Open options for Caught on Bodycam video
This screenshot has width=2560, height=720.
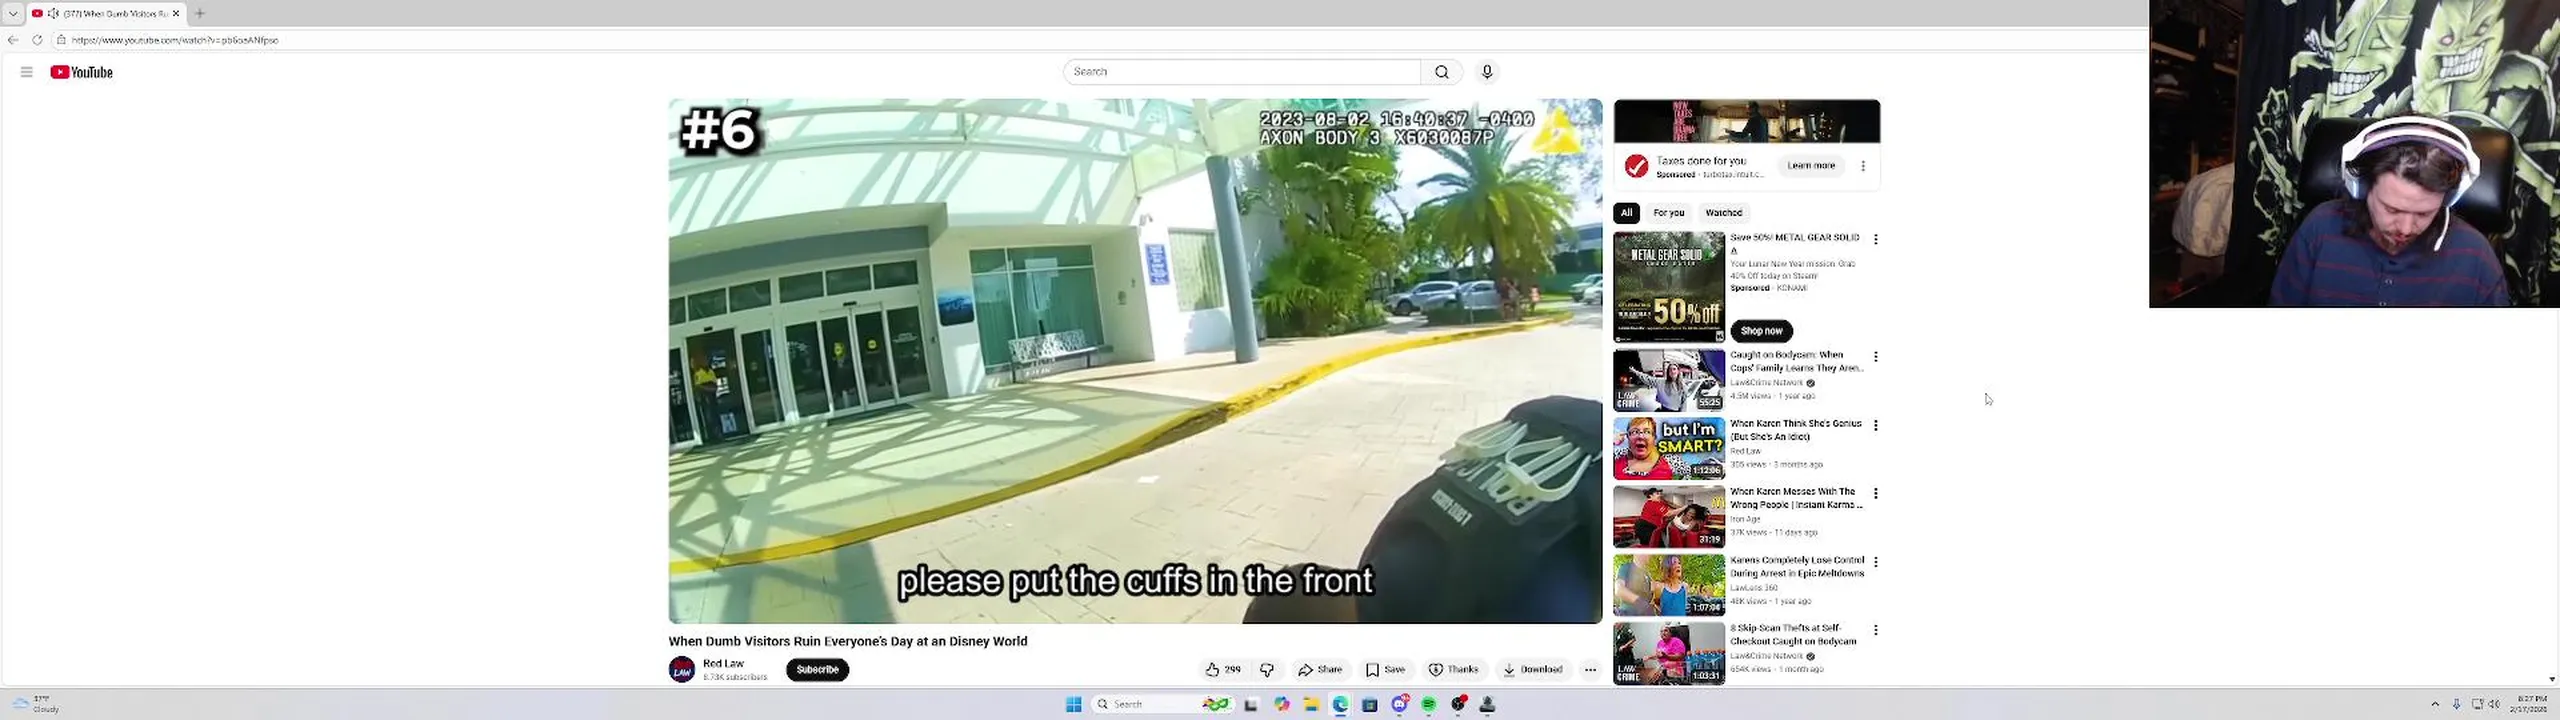point(1876,357)
